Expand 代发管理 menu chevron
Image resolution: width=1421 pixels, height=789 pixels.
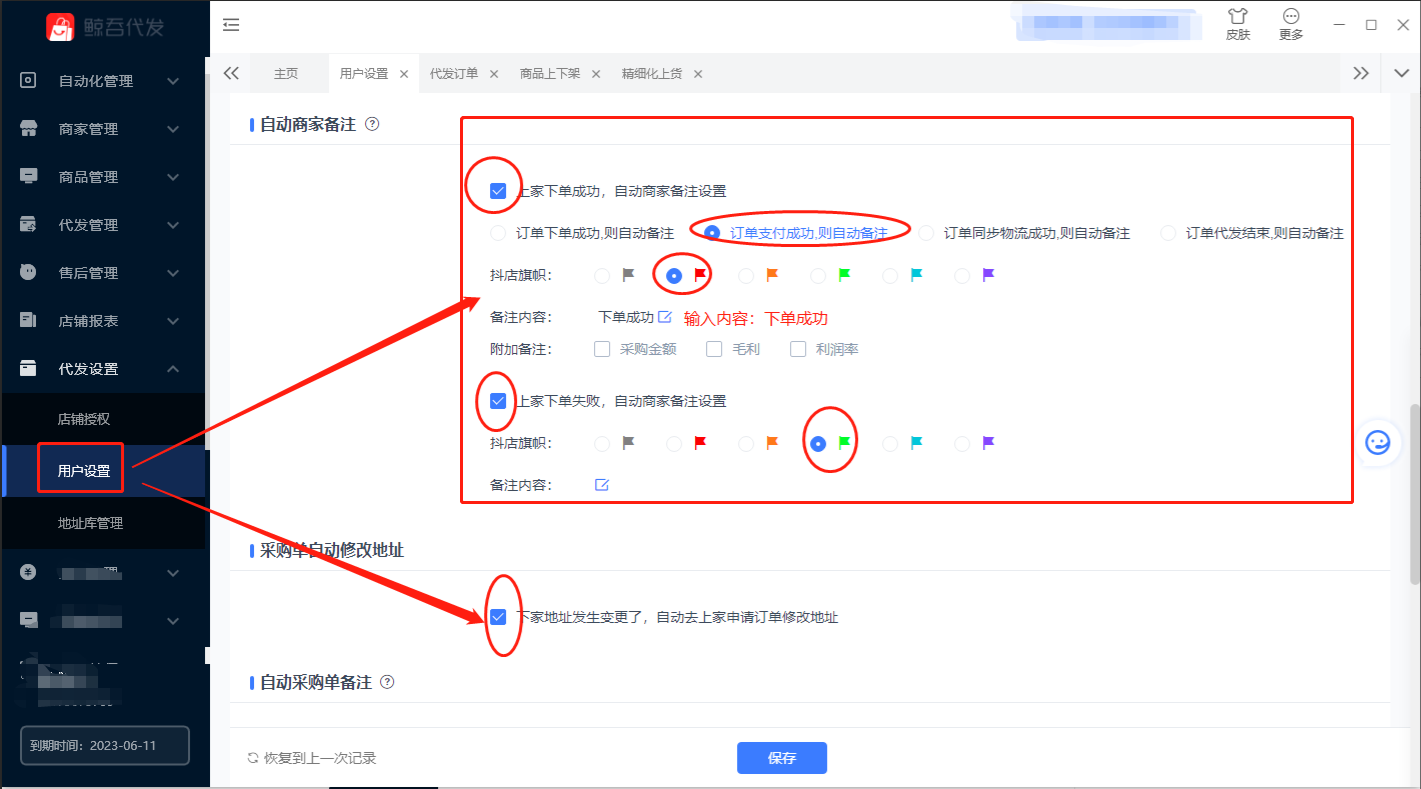[x=173, y=225]
